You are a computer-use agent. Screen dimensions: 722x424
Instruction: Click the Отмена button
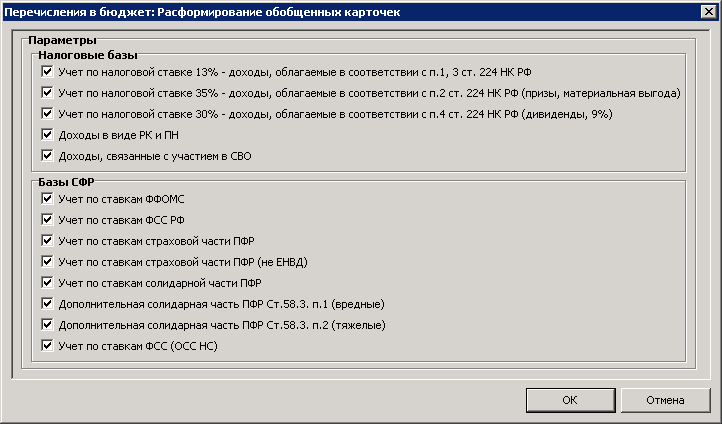pyautogui.click(x=665, y=400)
